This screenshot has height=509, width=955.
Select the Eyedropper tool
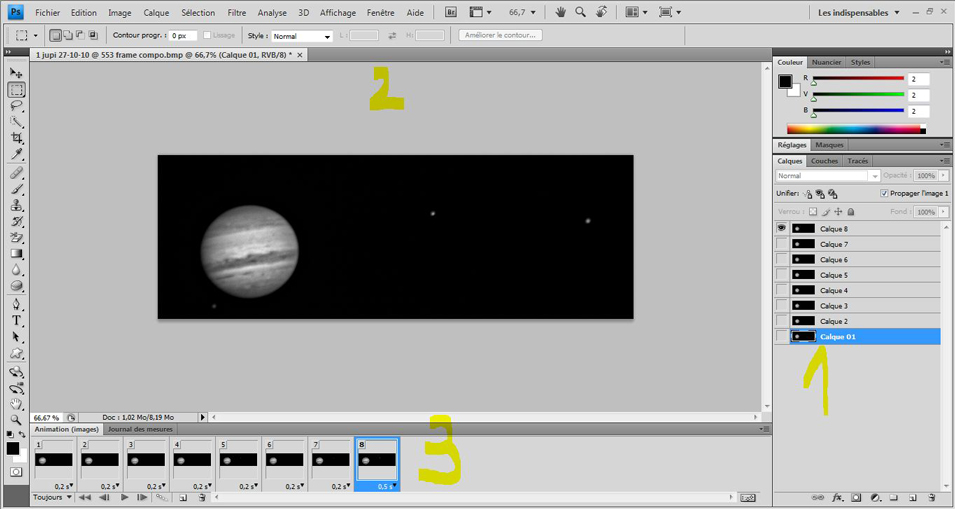[16, 154]
